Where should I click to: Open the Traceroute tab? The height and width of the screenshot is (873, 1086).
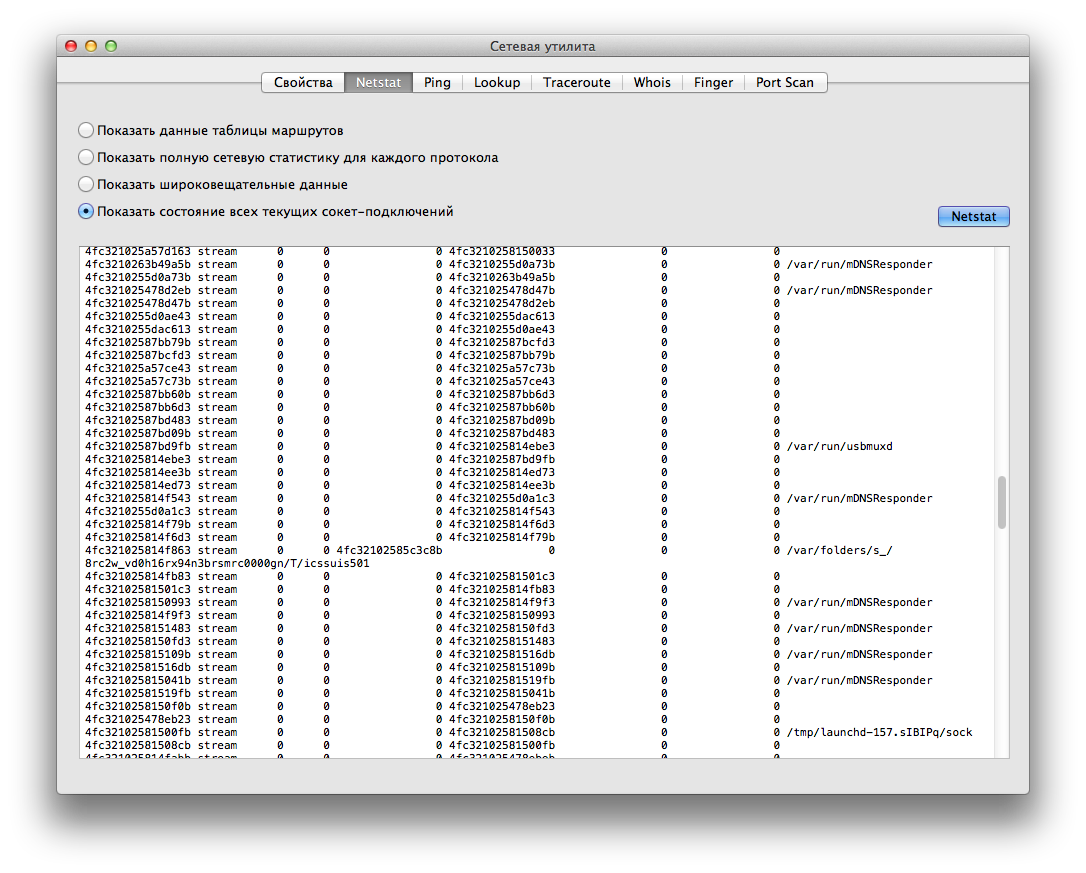(x=576, y=83)
